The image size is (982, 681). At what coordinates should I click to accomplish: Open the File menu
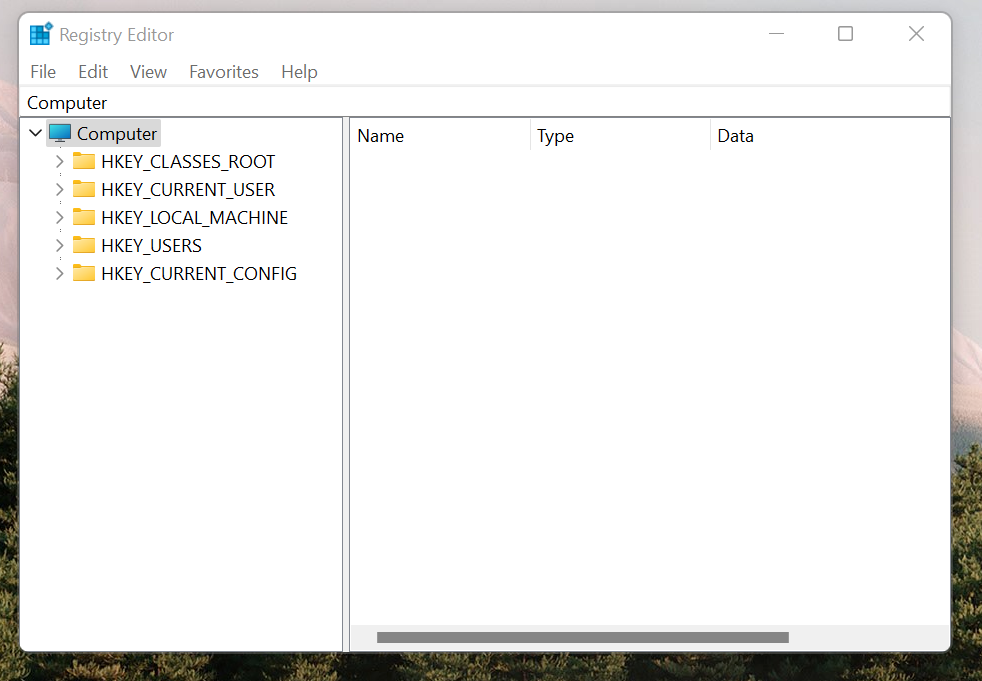43,72
